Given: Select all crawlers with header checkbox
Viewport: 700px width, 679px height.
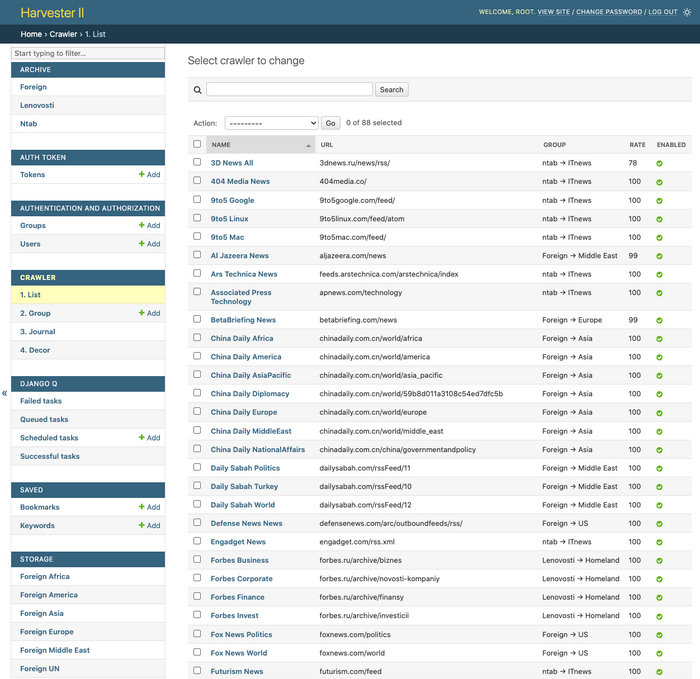Looking at the screenshot, I should 197,144.
